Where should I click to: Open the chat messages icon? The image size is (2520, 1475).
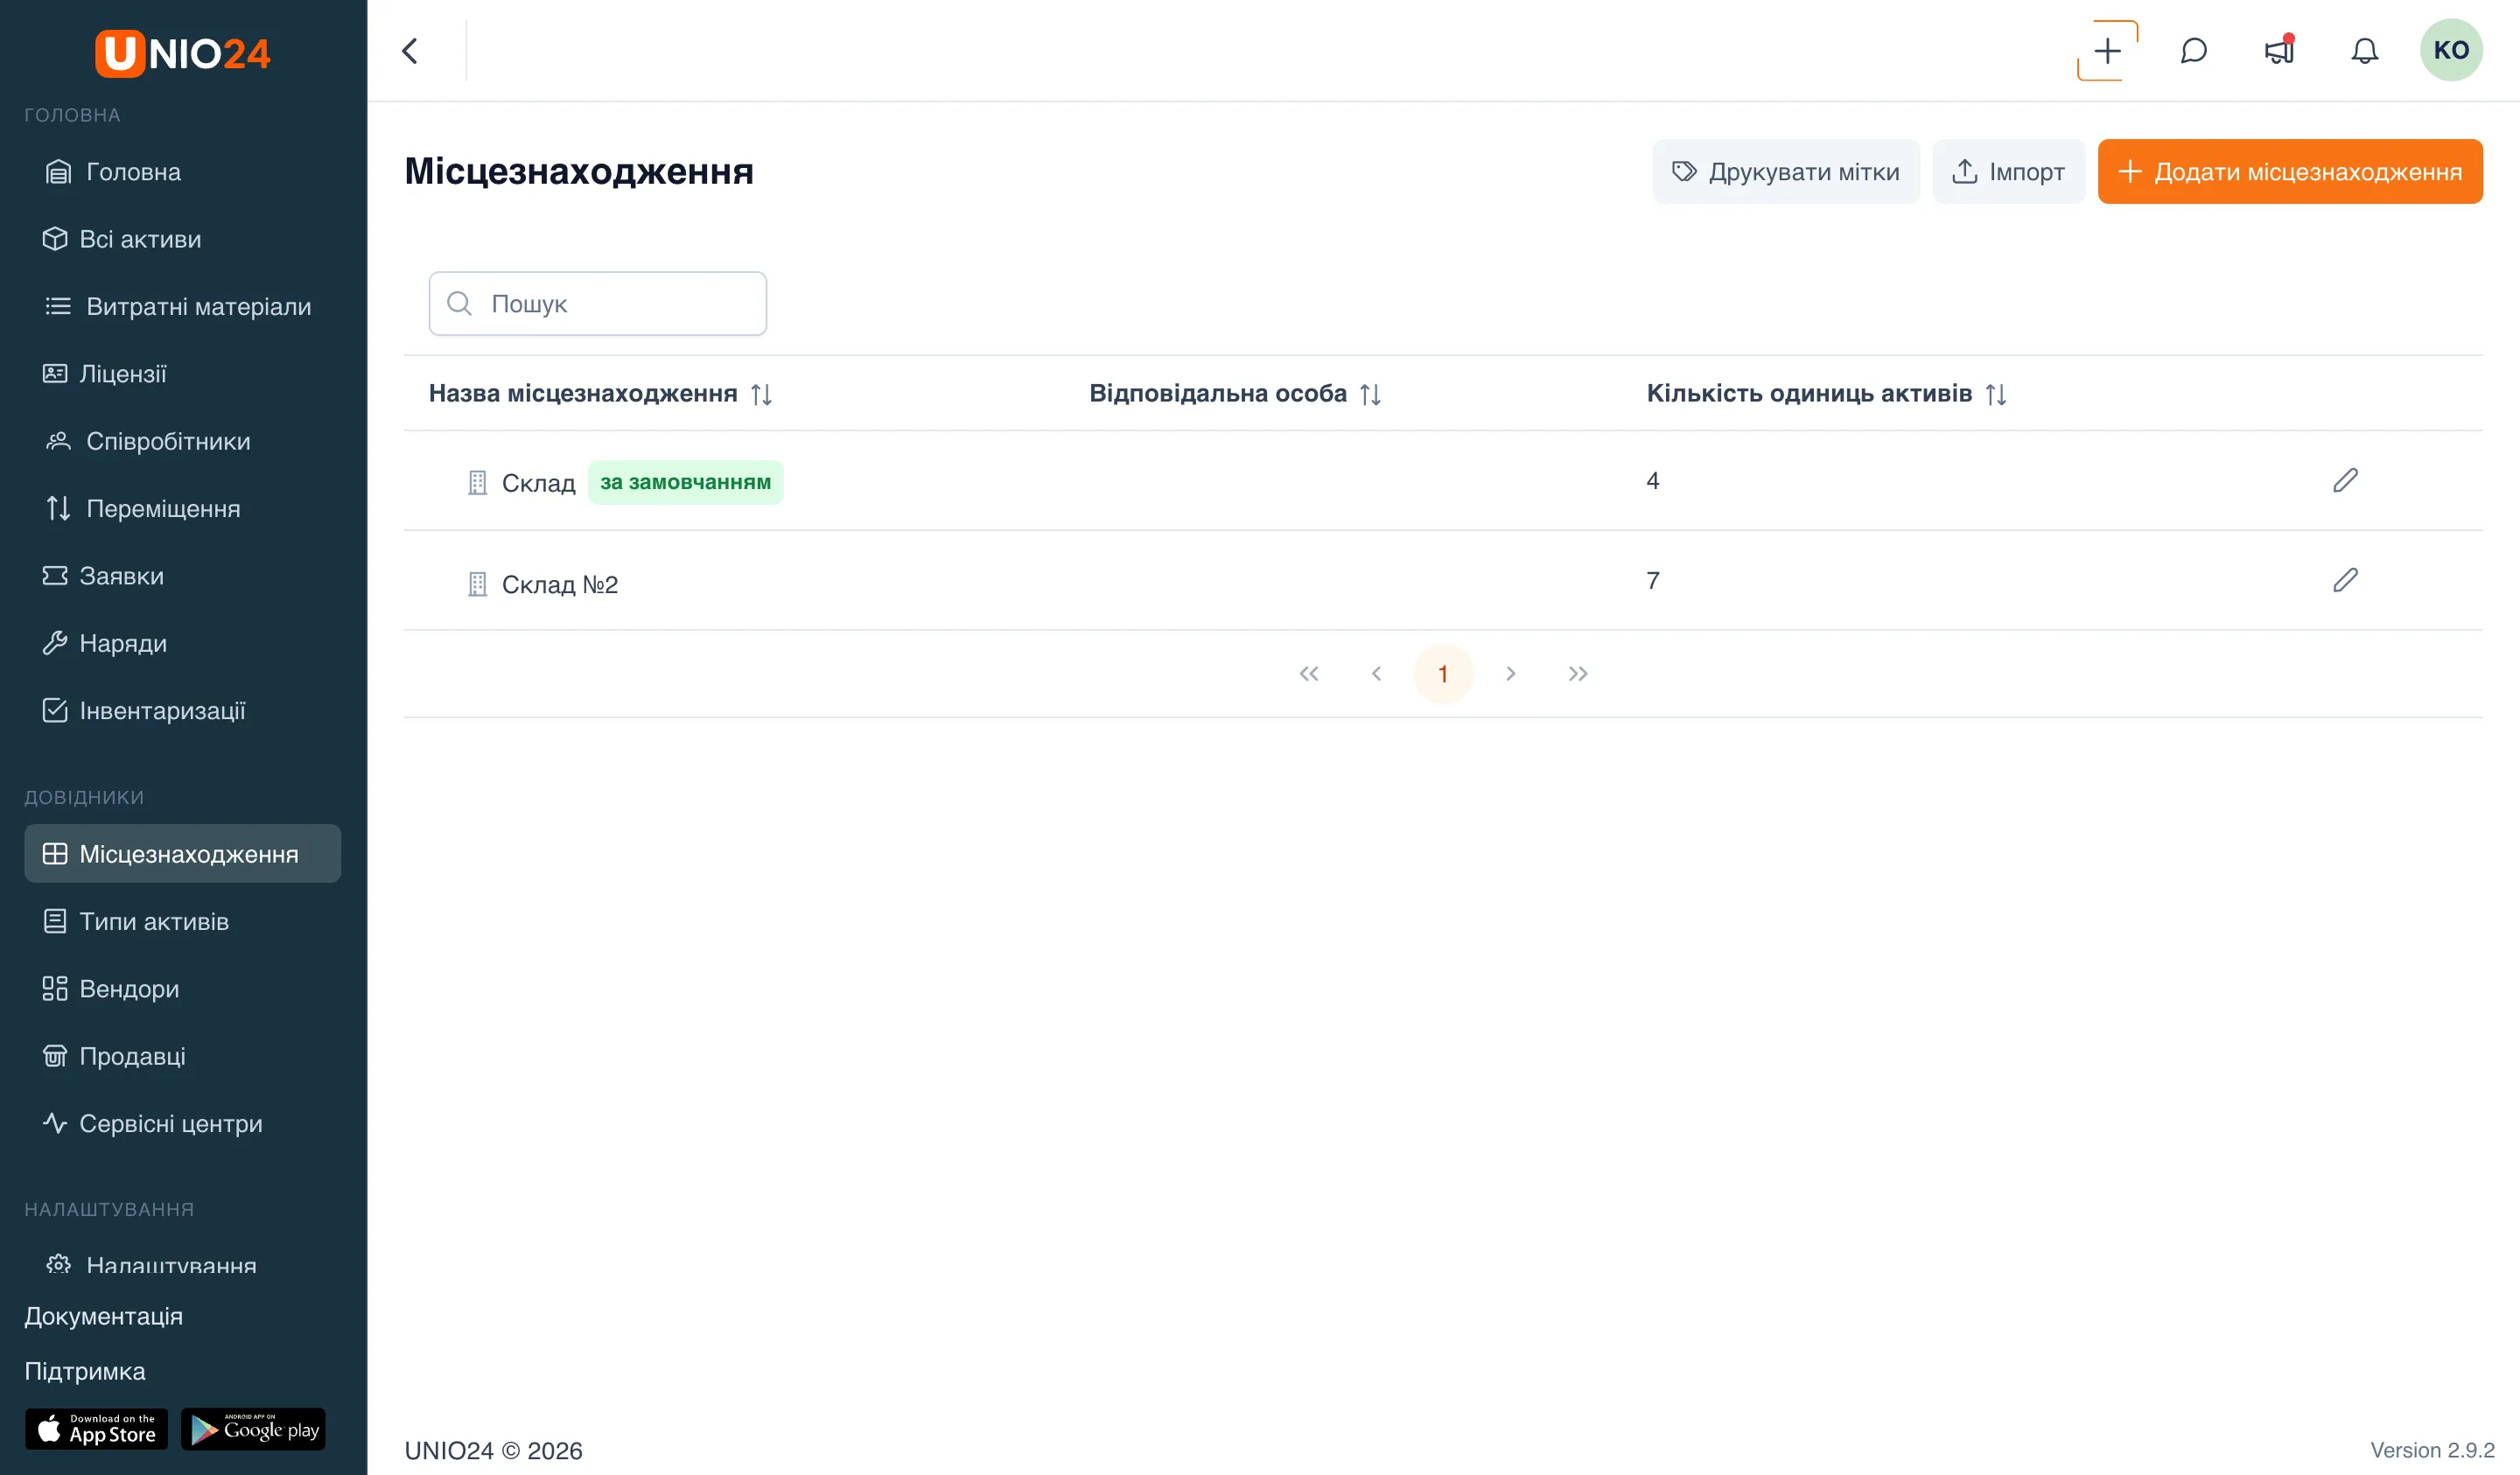coord(2193,51)
